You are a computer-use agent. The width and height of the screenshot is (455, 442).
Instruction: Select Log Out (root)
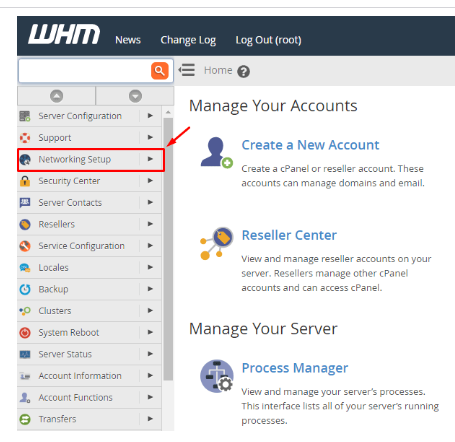pyautogui.click(x=268, y=40)
